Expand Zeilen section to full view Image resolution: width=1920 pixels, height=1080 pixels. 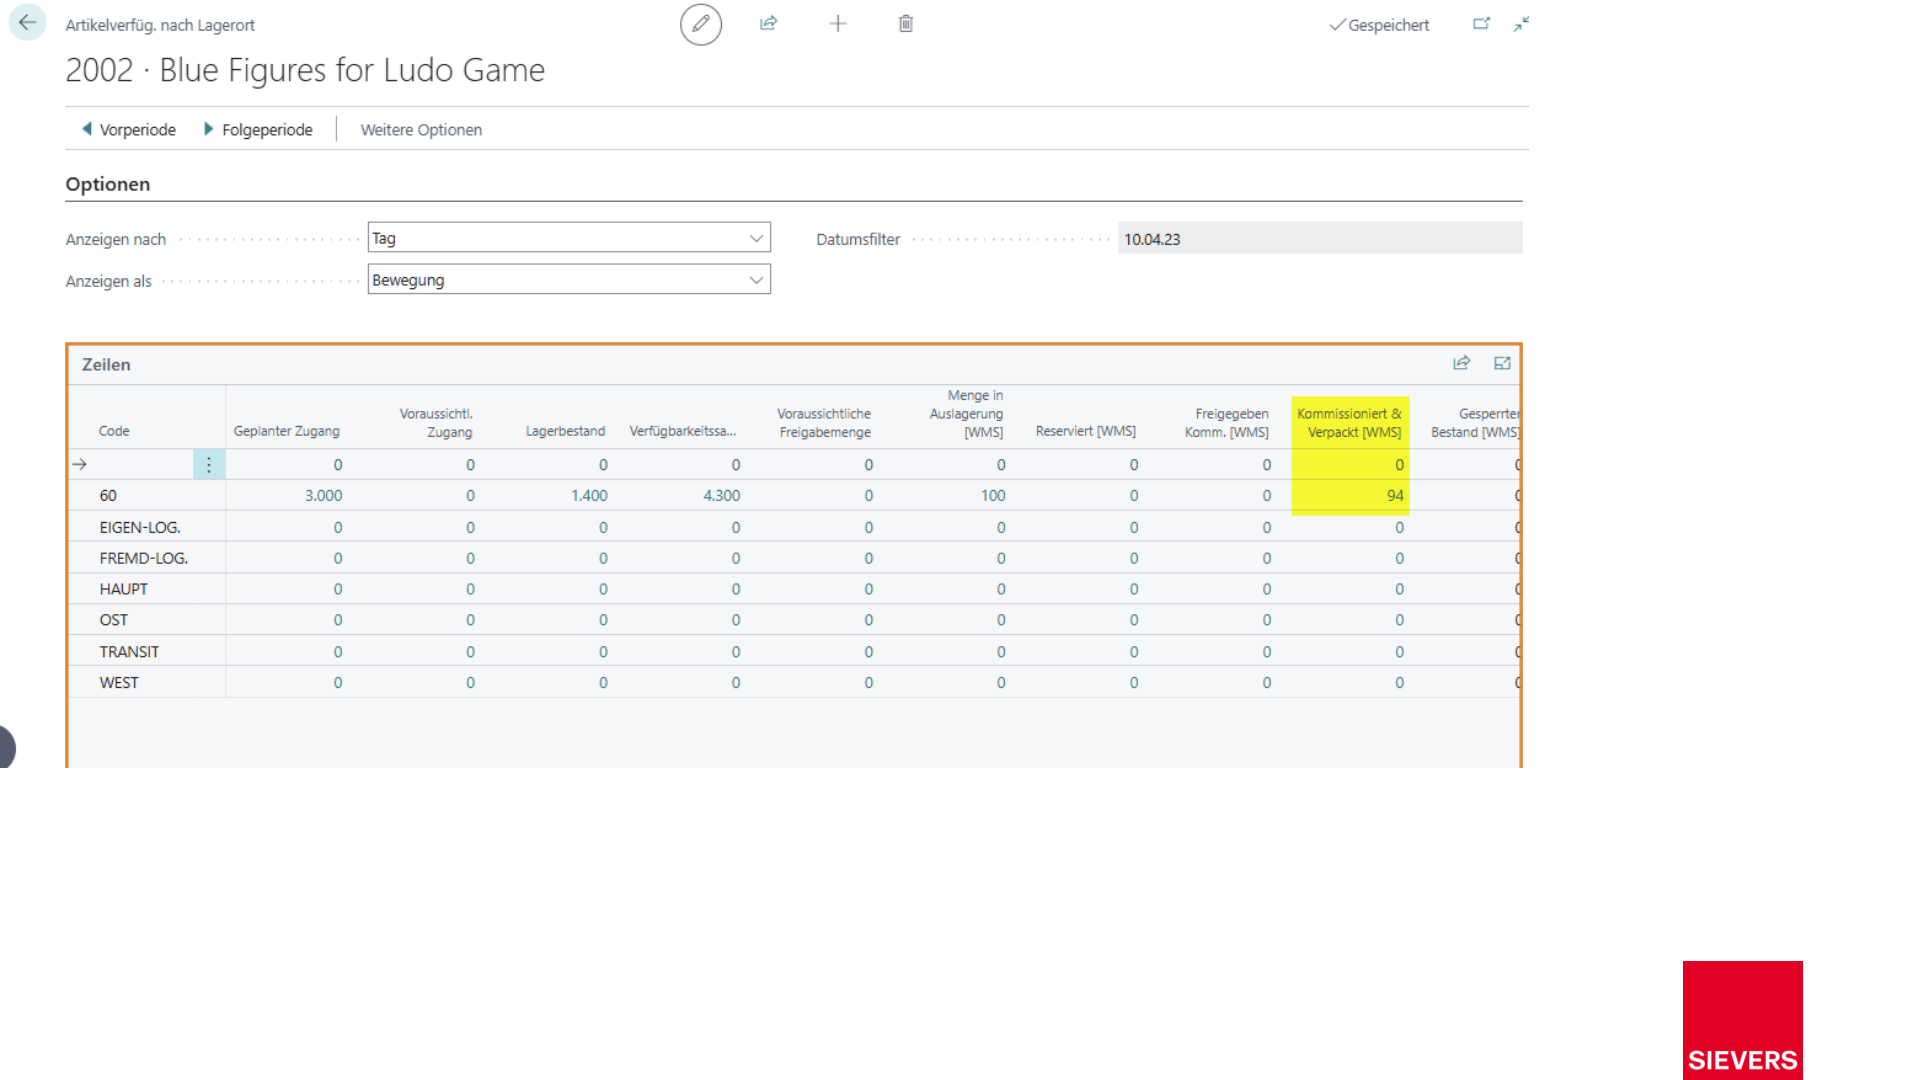coord(1502,363)
